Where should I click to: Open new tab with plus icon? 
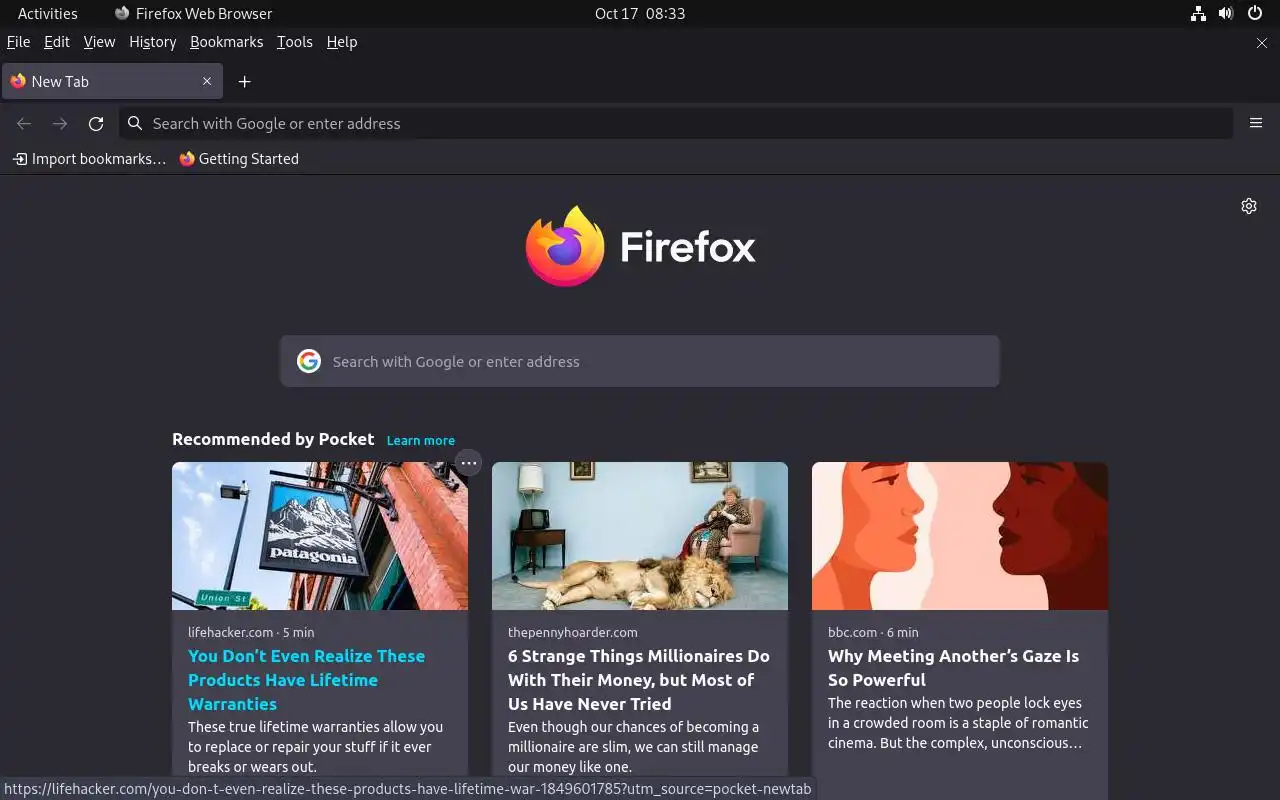tap(245, 82)
